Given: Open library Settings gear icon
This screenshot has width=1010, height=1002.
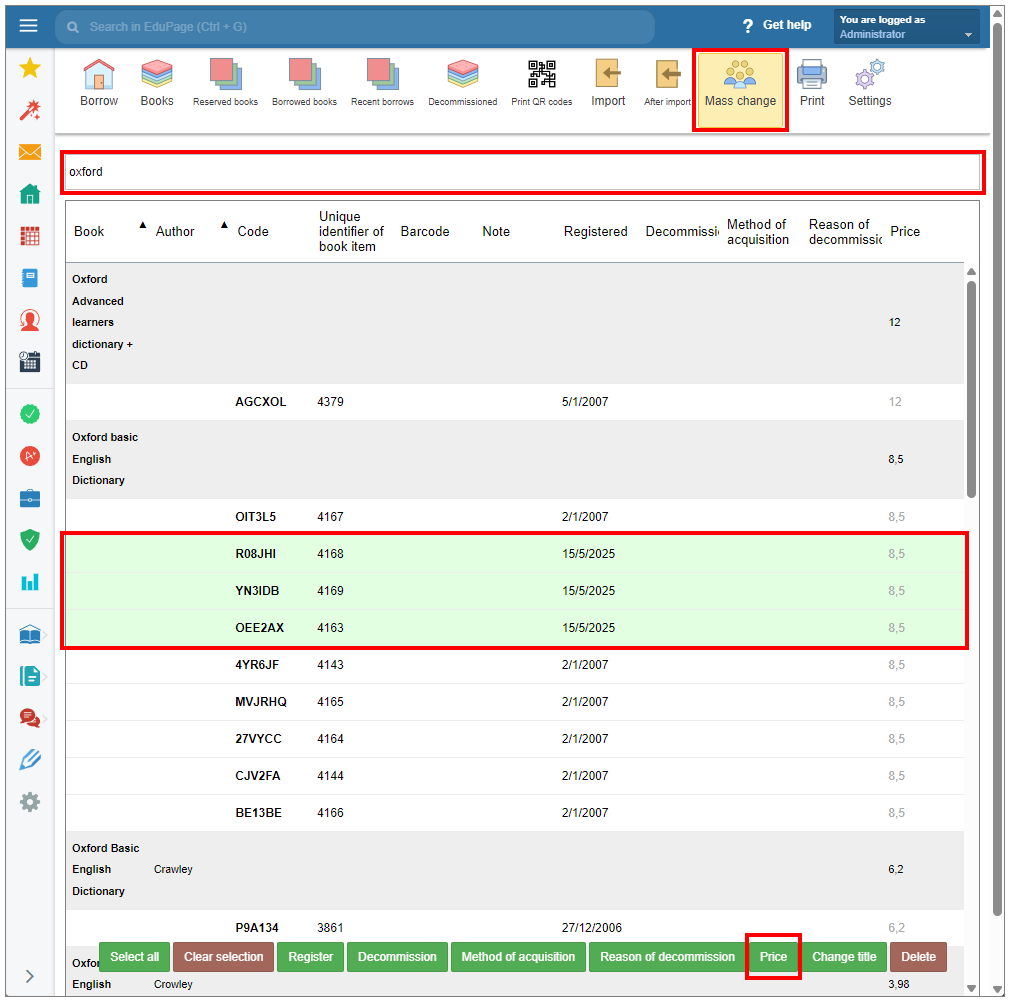Looking at the screenshot, I should [x=869, y=83].
